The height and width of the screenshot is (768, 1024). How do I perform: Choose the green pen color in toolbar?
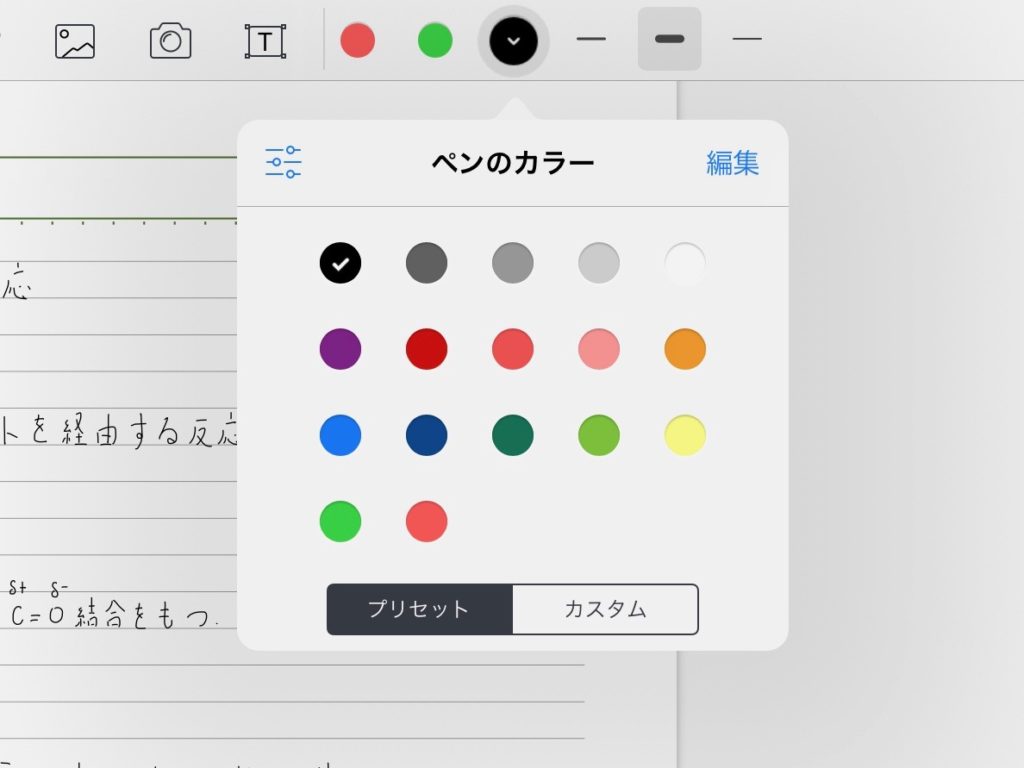point(435,41)
